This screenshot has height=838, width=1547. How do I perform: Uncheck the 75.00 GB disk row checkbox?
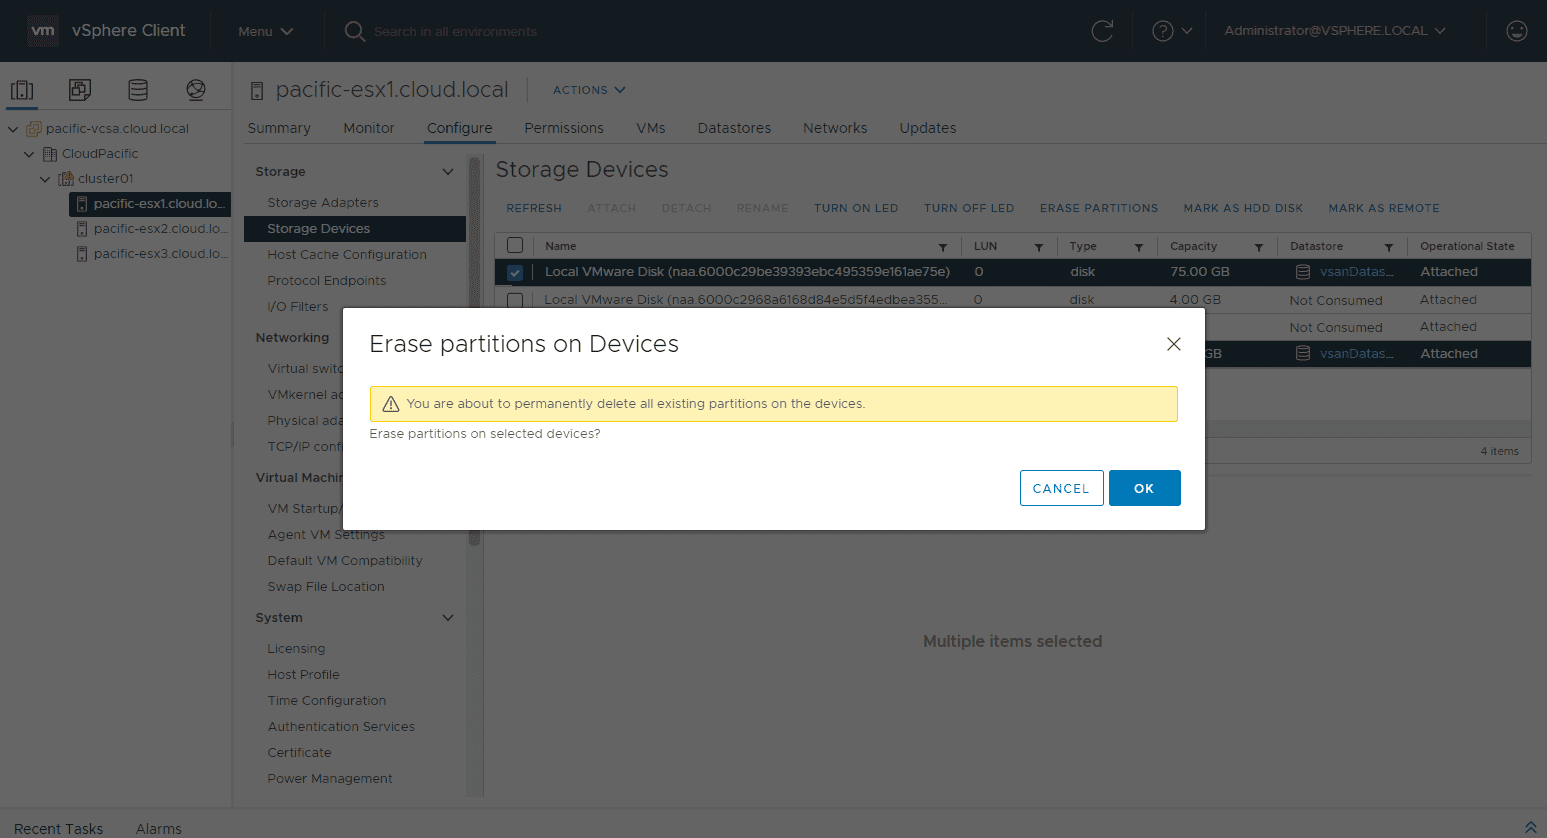pyautogui.click(x=515, y=272)
